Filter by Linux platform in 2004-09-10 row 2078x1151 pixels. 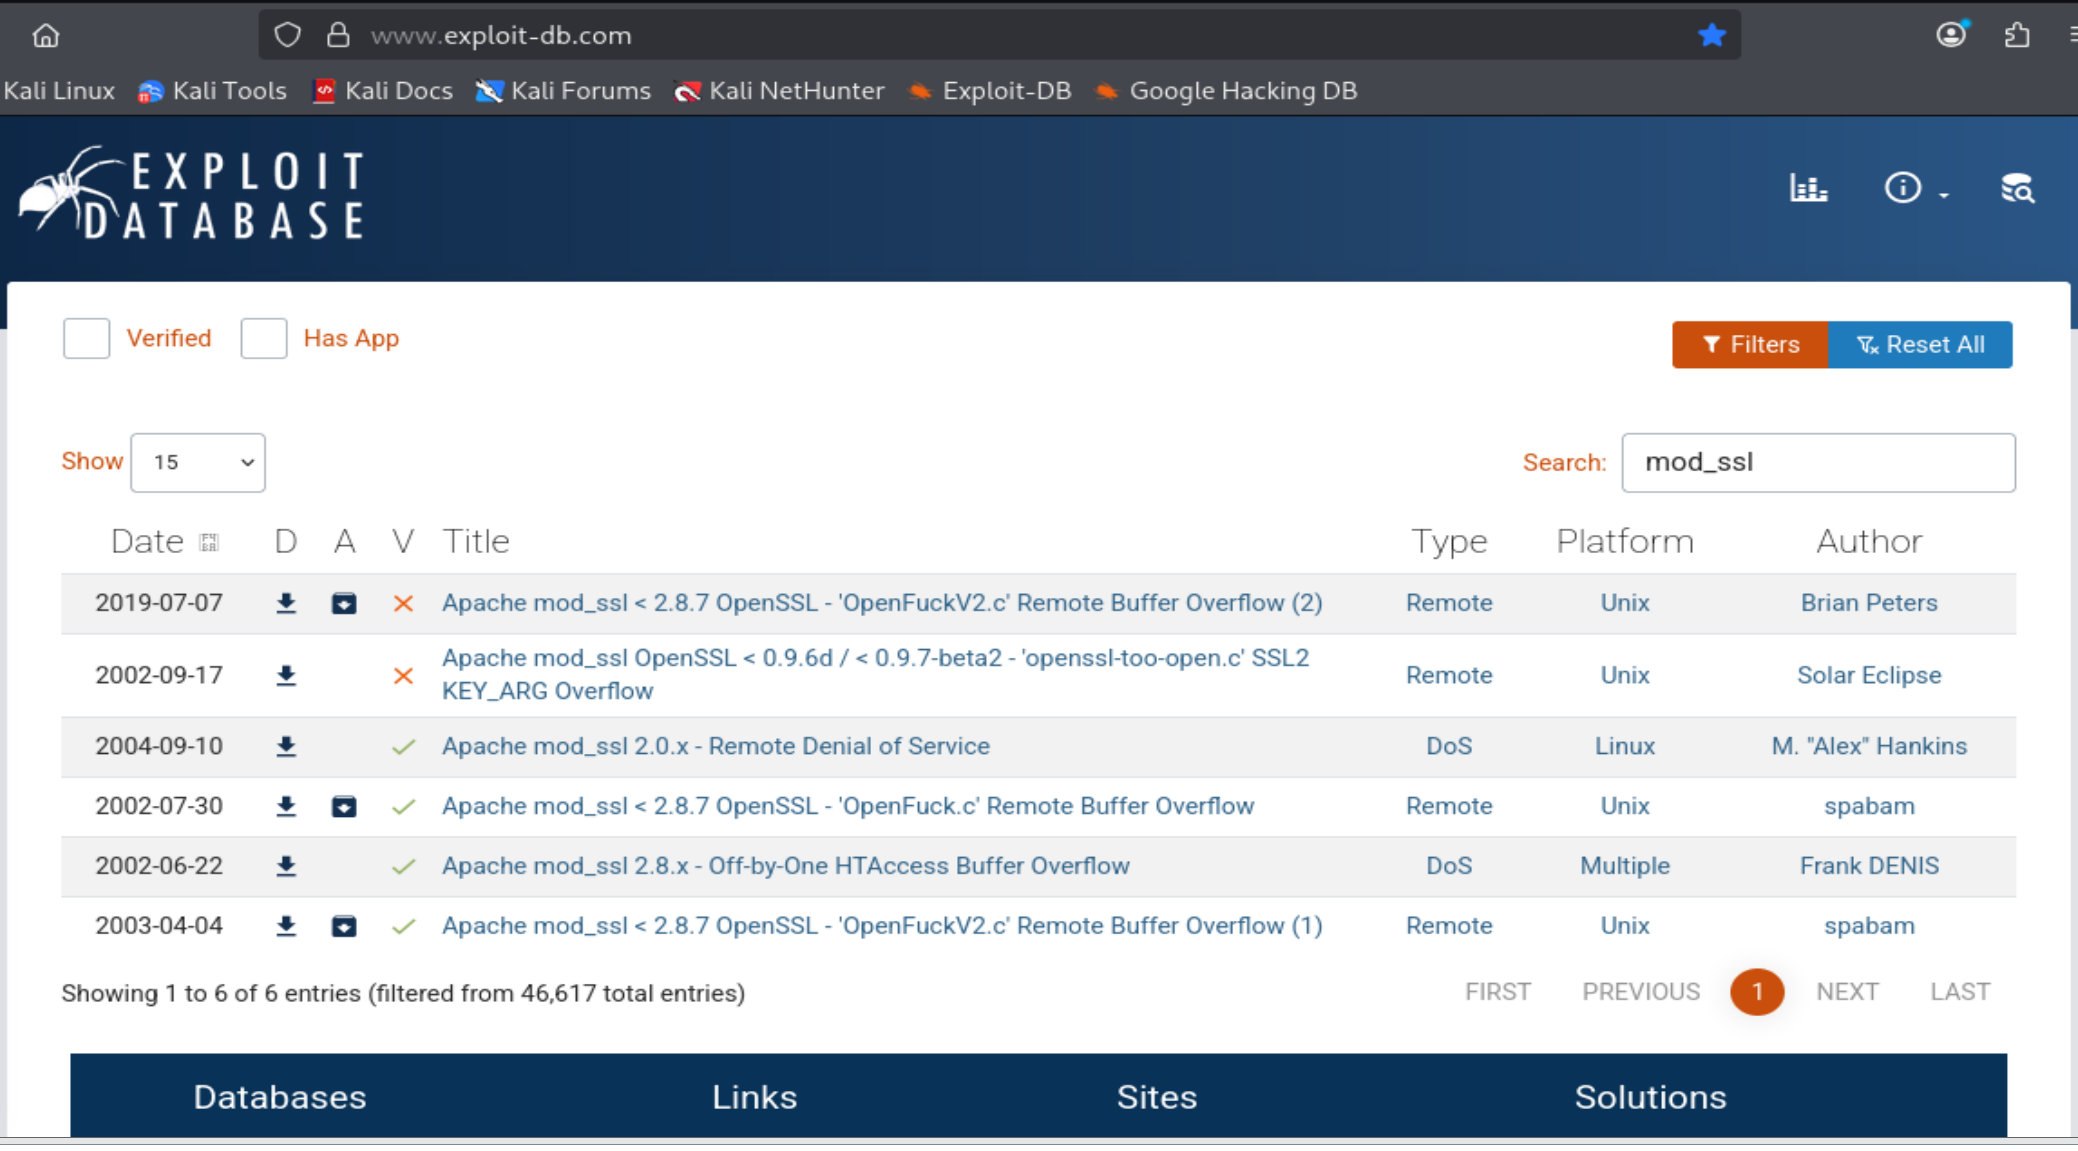(x=1624, y=746)
